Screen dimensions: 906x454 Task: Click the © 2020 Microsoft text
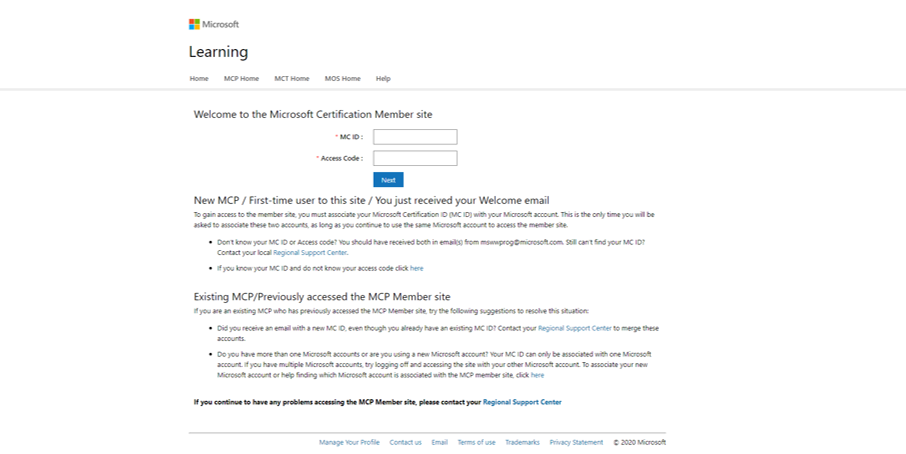click(x=640, y=442)
